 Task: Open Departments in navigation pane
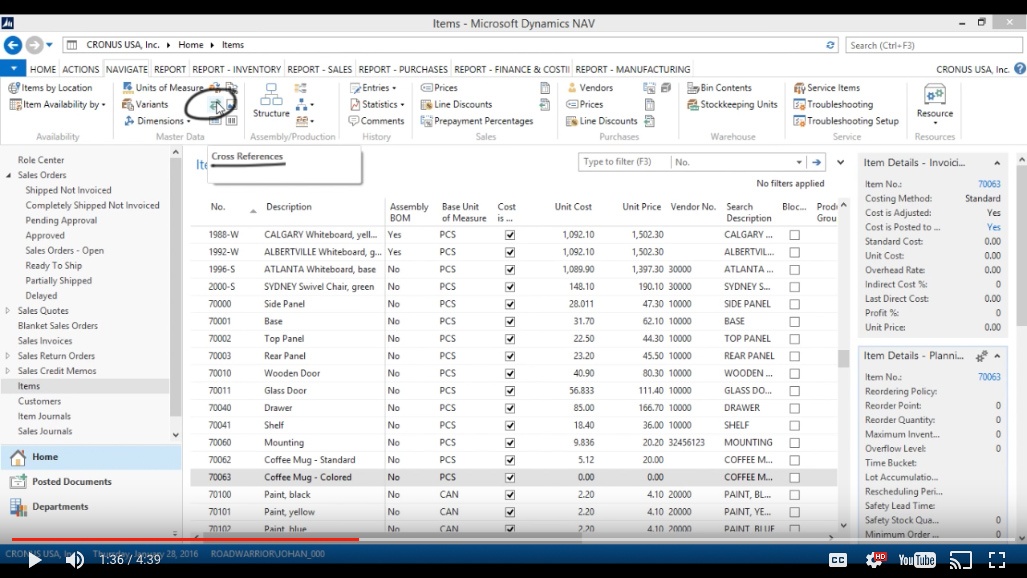tap(91, 507)
